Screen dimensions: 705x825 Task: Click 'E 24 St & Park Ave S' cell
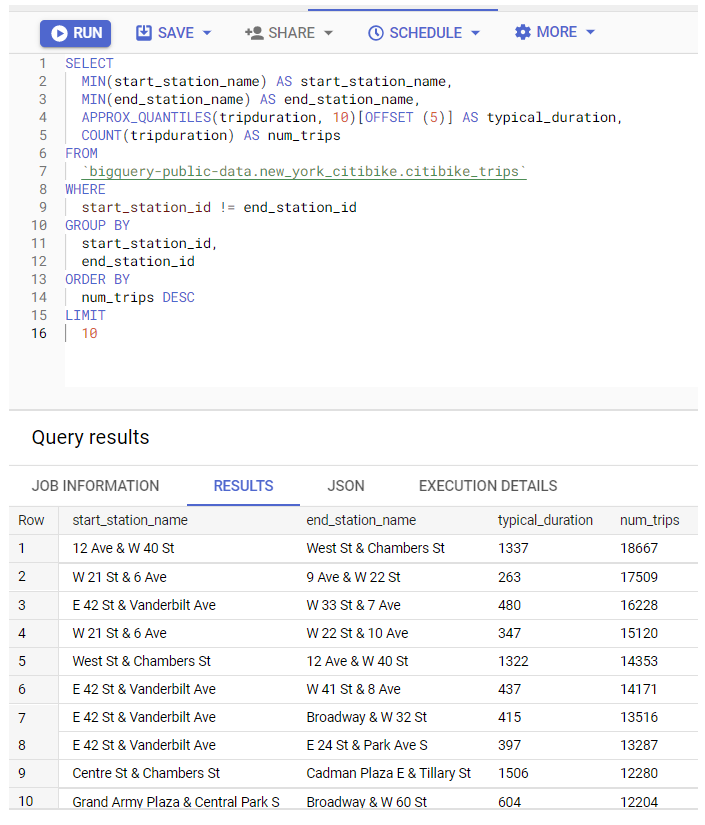click(x=367, y=745)
